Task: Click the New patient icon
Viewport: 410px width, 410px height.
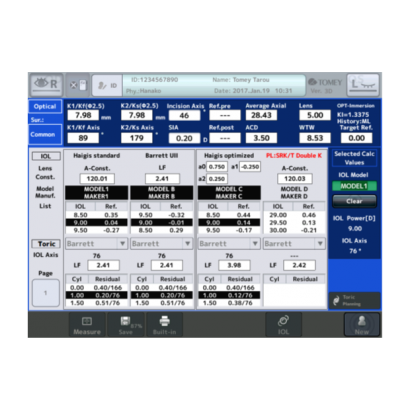Action: click(362, 325)
